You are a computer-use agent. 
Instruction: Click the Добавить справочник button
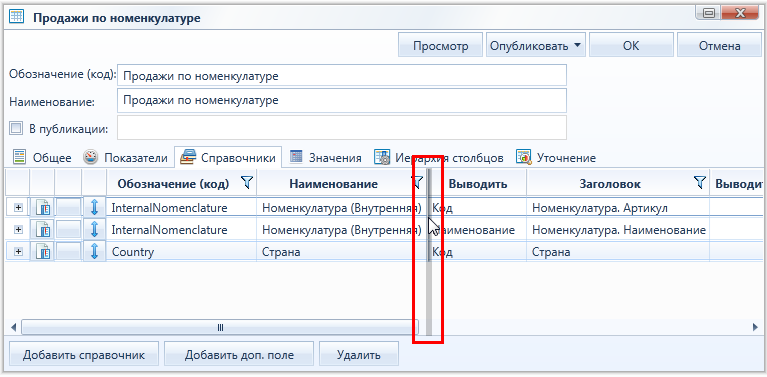[x=84, y=355]
